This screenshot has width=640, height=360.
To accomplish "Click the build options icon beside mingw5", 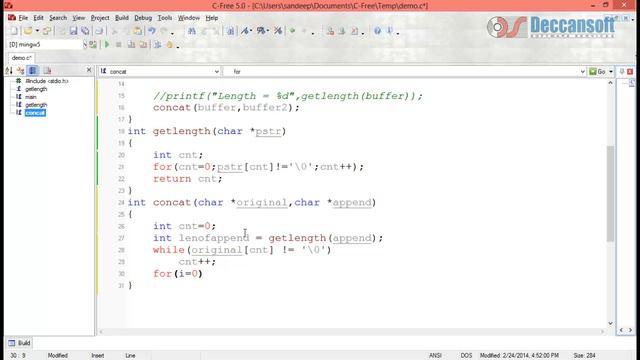I will point(93,44).
